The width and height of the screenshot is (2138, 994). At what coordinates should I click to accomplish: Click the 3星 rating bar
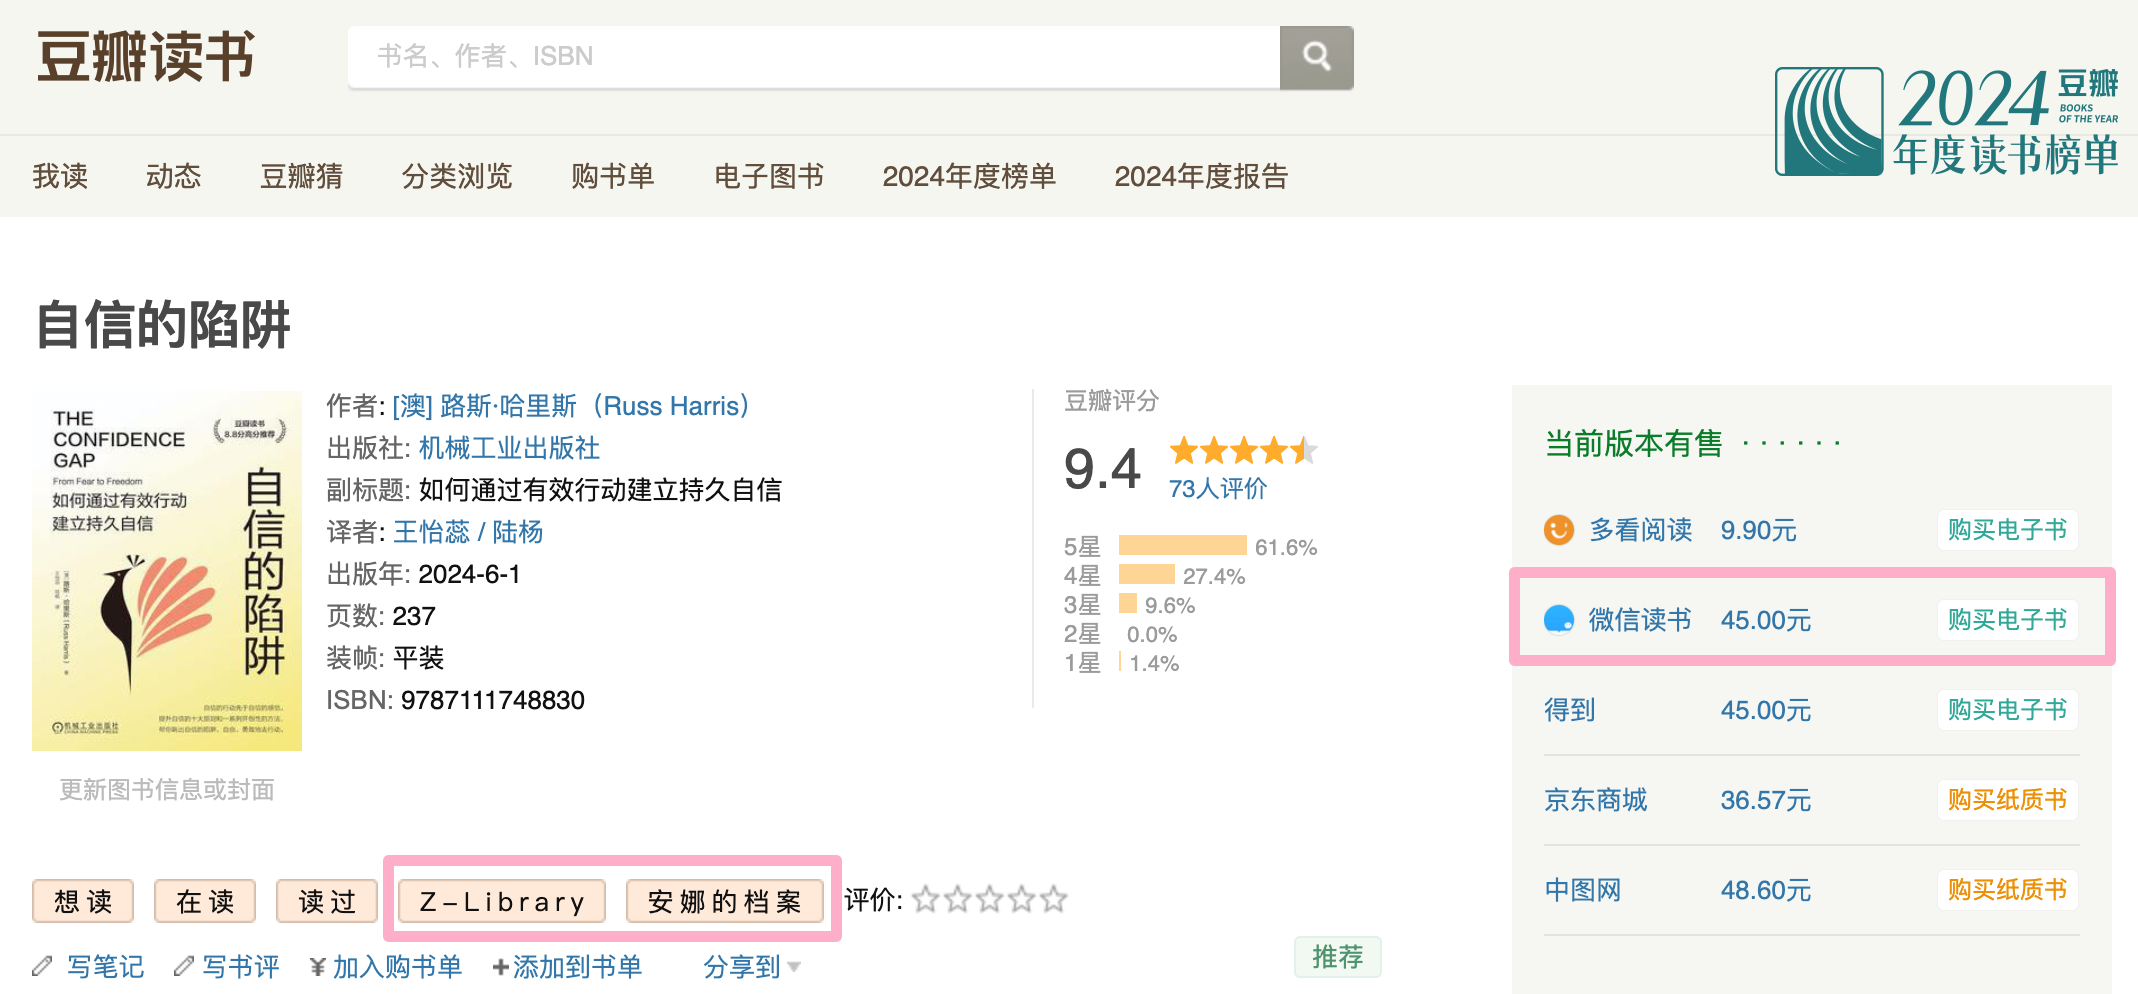1128,604
